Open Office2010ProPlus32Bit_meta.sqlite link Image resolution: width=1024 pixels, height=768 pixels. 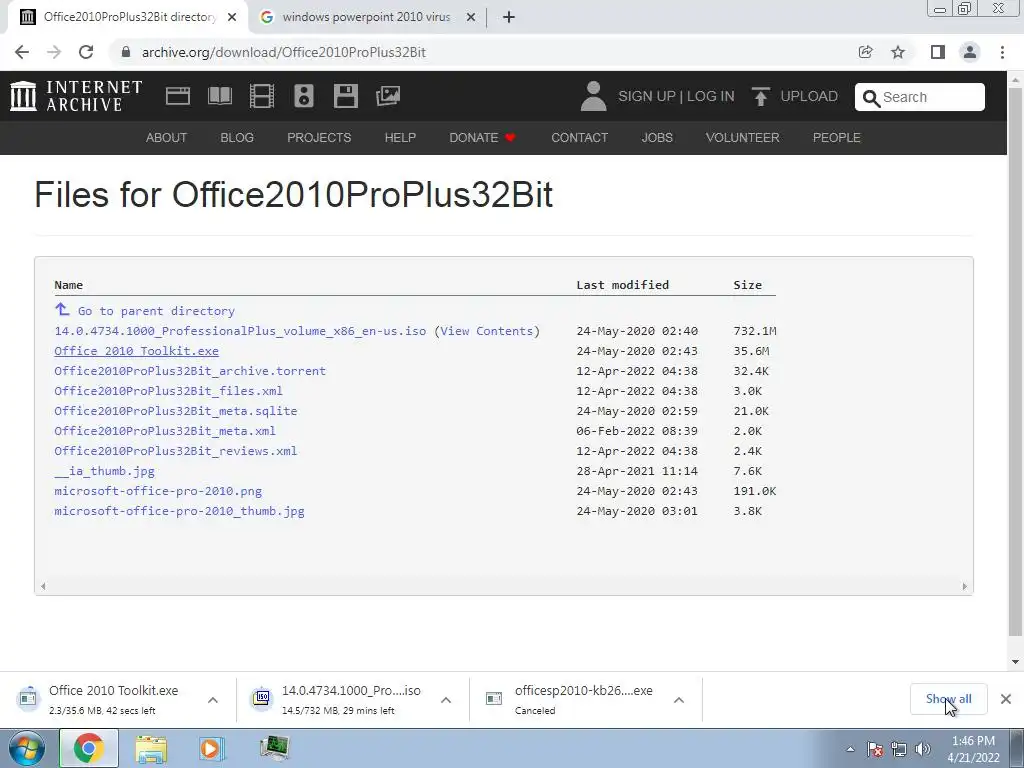click(176, 411)
